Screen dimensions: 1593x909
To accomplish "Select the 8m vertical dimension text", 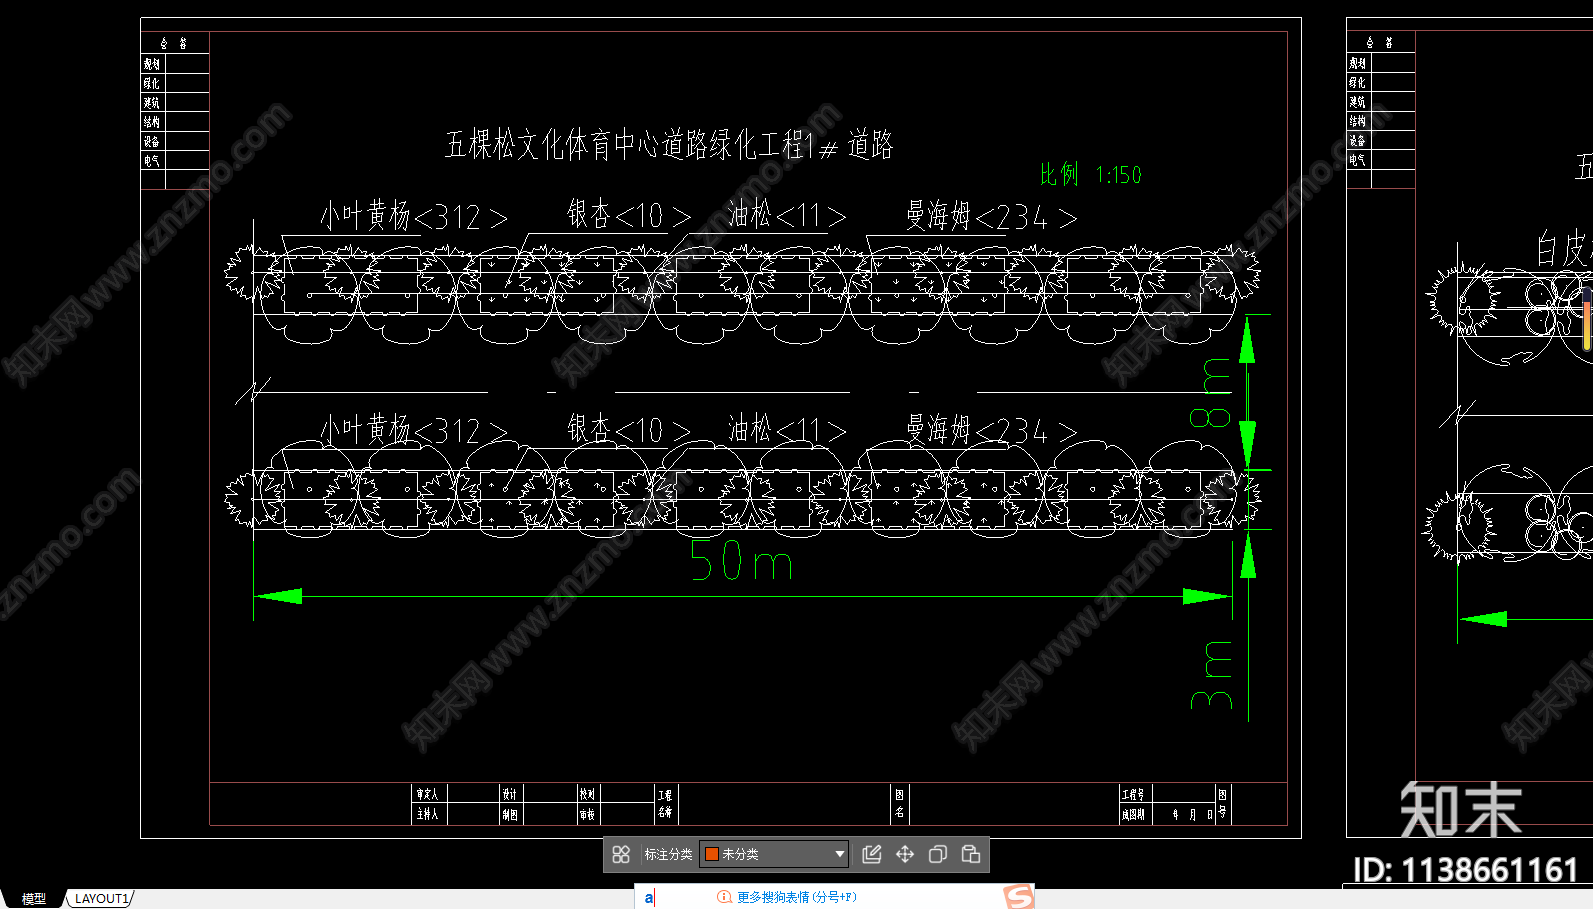I will pos(1211,392).
